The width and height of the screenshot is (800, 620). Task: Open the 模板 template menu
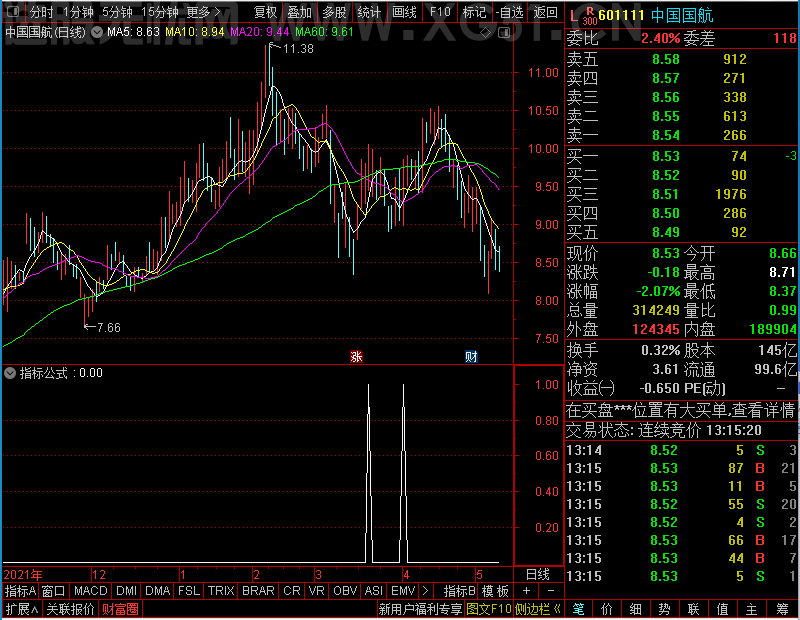coord(495,591)
